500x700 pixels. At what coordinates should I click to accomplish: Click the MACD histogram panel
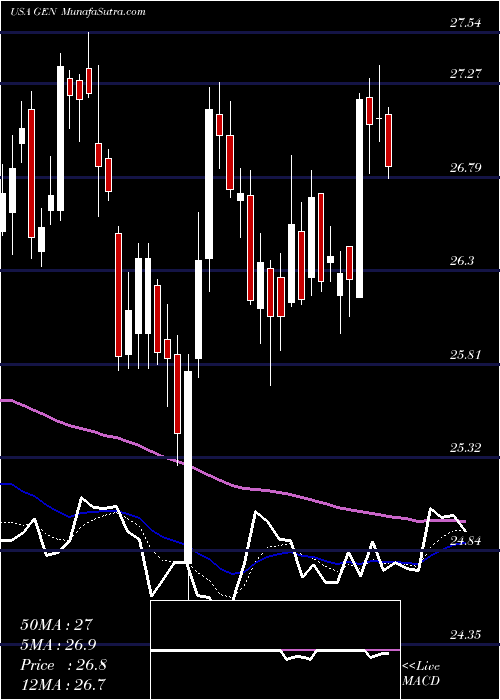(x=275, y=650)
